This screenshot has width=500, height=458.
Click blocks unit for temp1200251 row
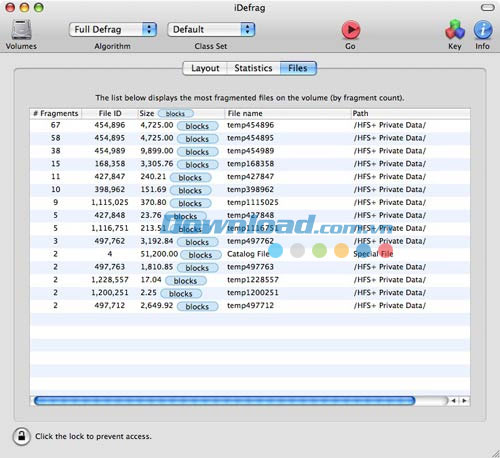click(181, 294)
